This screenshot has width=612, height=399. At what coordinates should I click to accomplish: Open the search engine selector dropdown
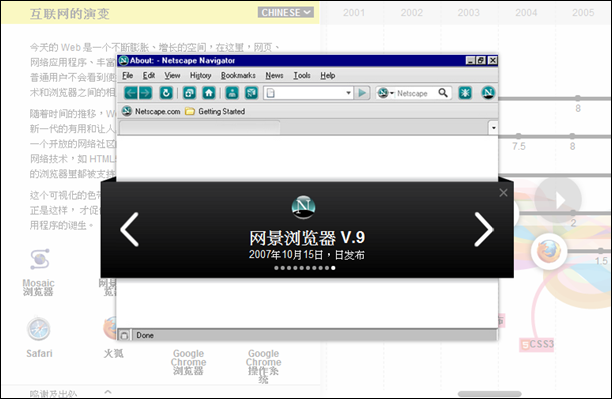click(386, 93)
